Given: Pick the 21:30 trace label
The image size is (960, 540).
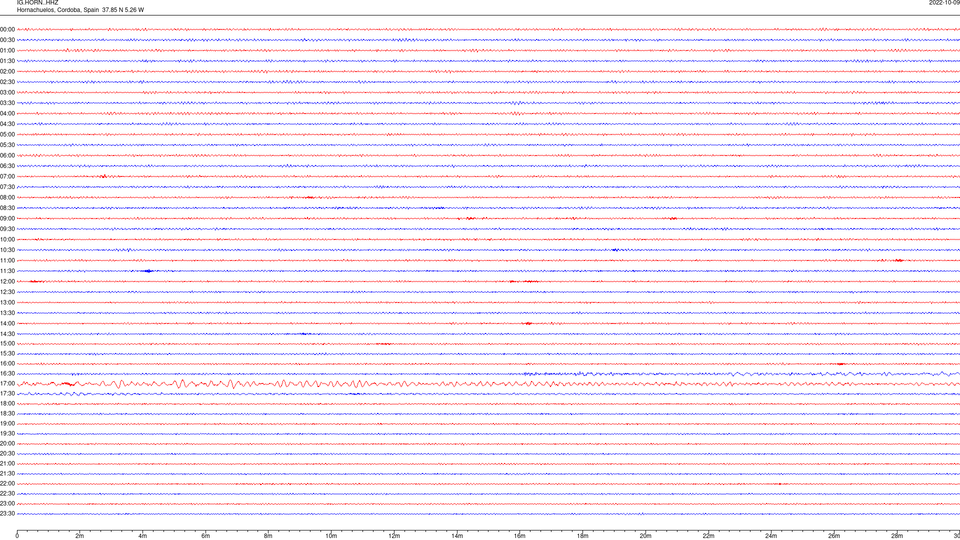Looking at the screenshot, I should [7, 474].
